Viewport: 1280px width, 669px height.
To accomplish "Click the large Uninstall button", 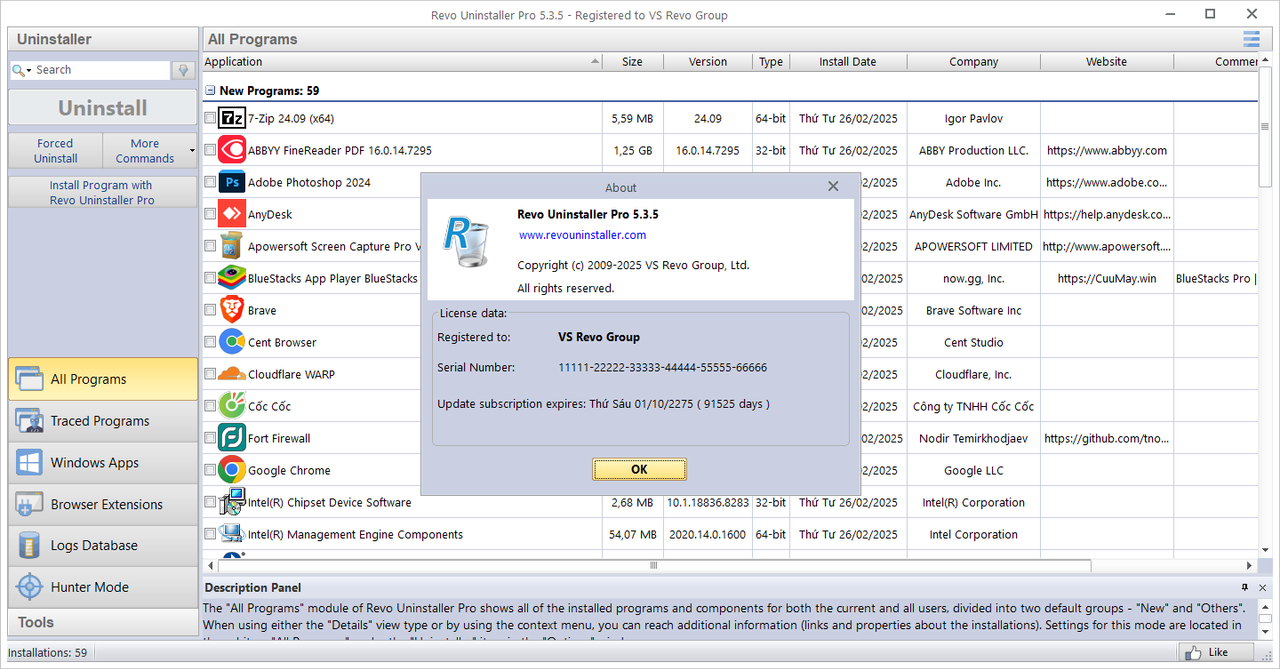I will pyautogui.click(x=103, y=108).
